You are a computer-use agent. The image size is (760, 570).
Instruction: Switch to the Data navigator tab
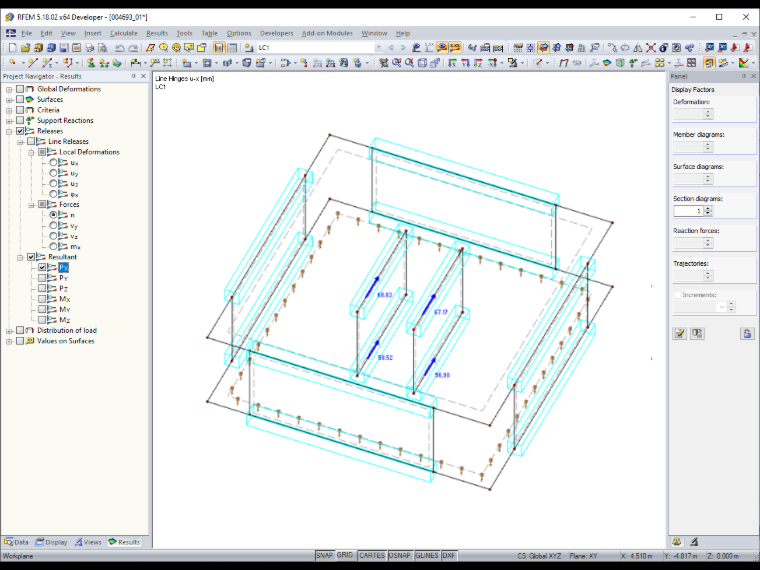(16, 542)
